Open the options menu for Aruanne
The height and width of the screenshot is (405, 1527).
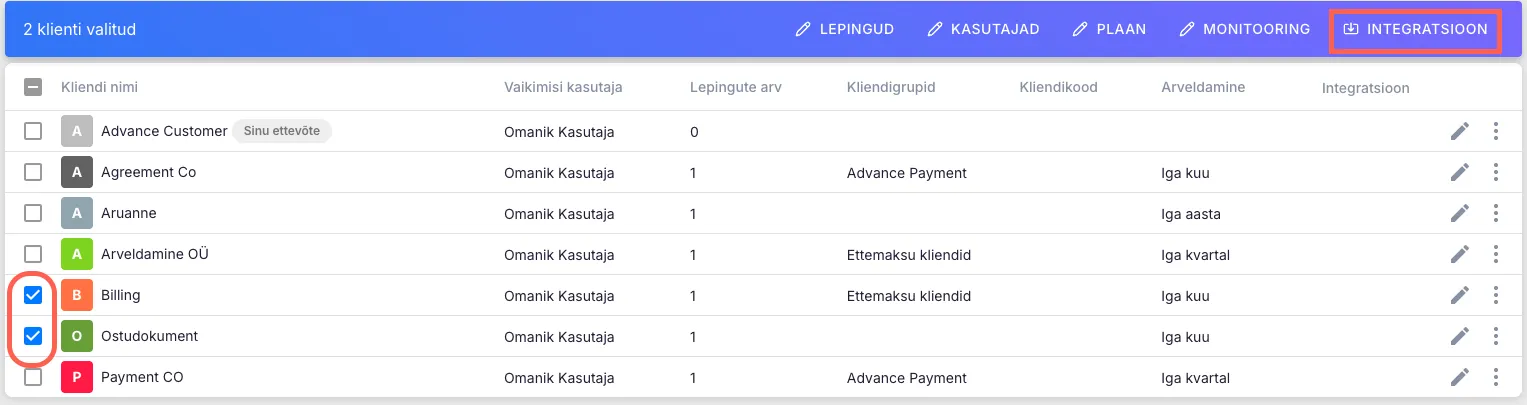point(1496,213)
